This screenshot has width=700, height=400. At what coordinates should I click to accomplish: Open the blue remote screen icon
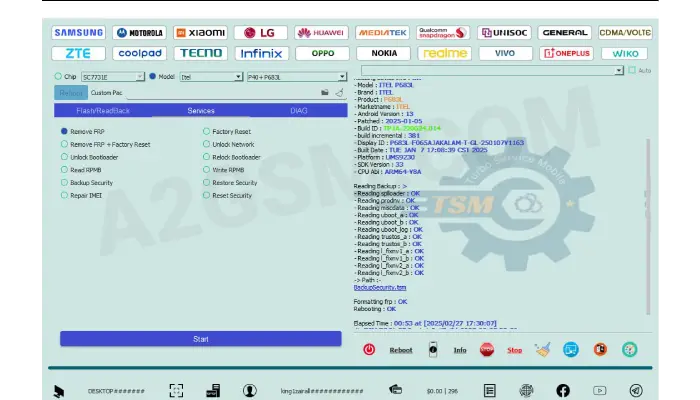(571, 350)
